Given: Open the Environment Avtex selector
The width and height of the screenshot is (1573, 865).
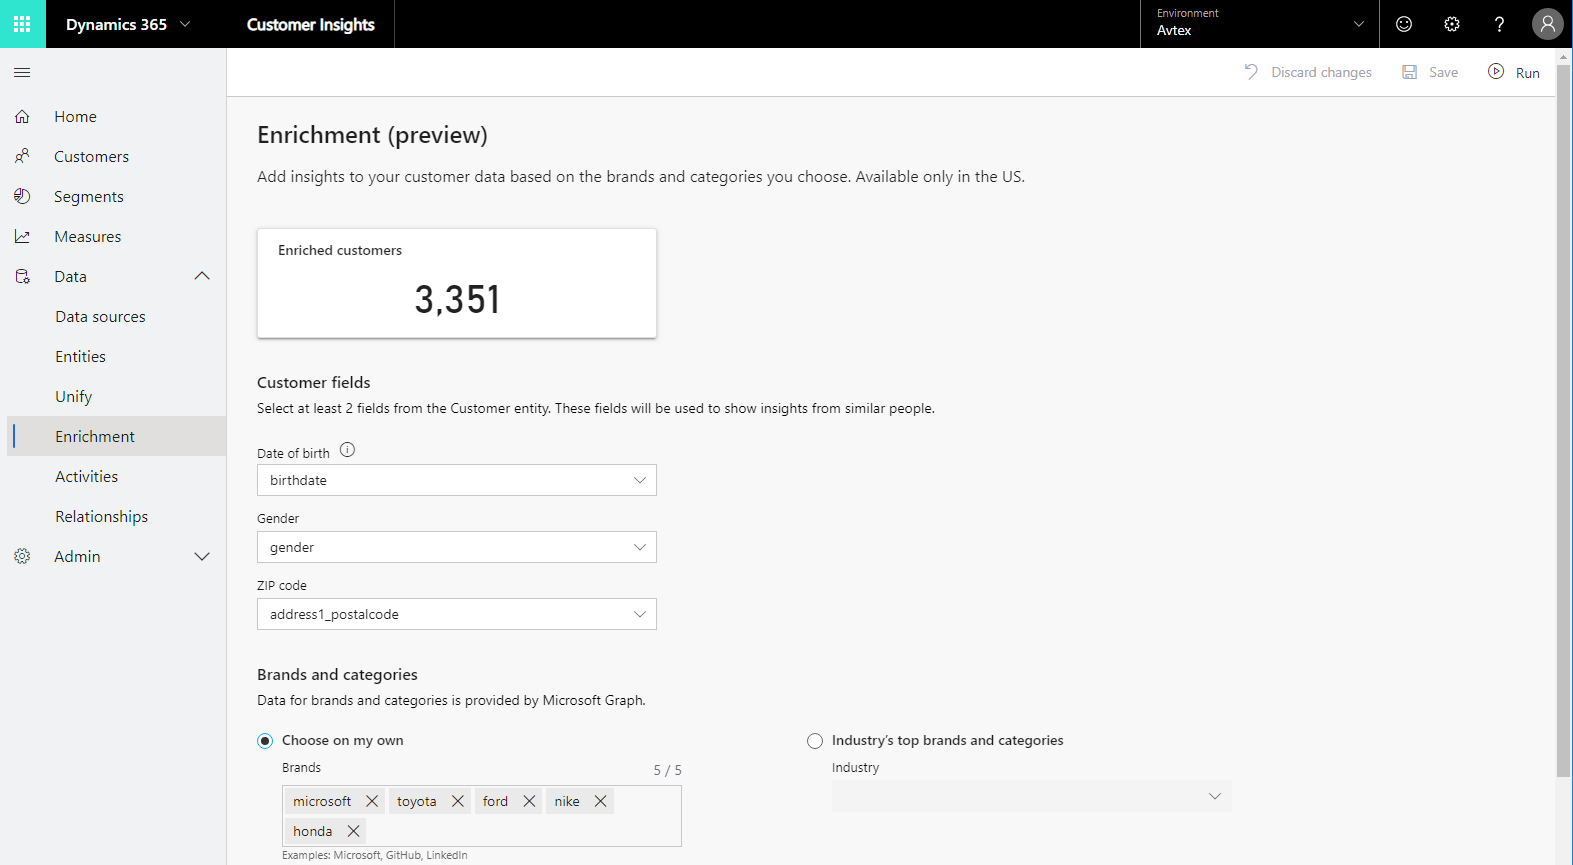Looking at the screenshot, I should (1259, 24).
